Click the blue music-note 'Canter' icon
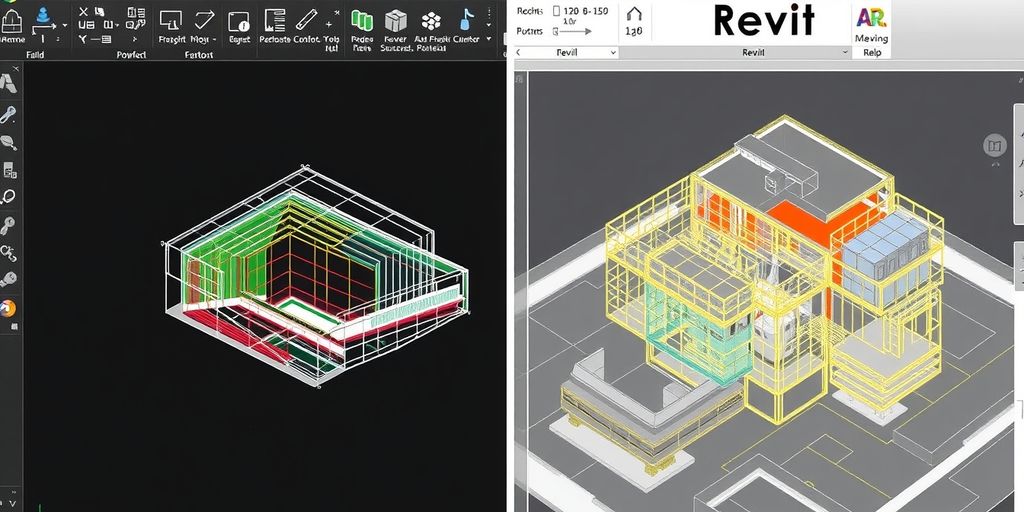 click(466, 20)
